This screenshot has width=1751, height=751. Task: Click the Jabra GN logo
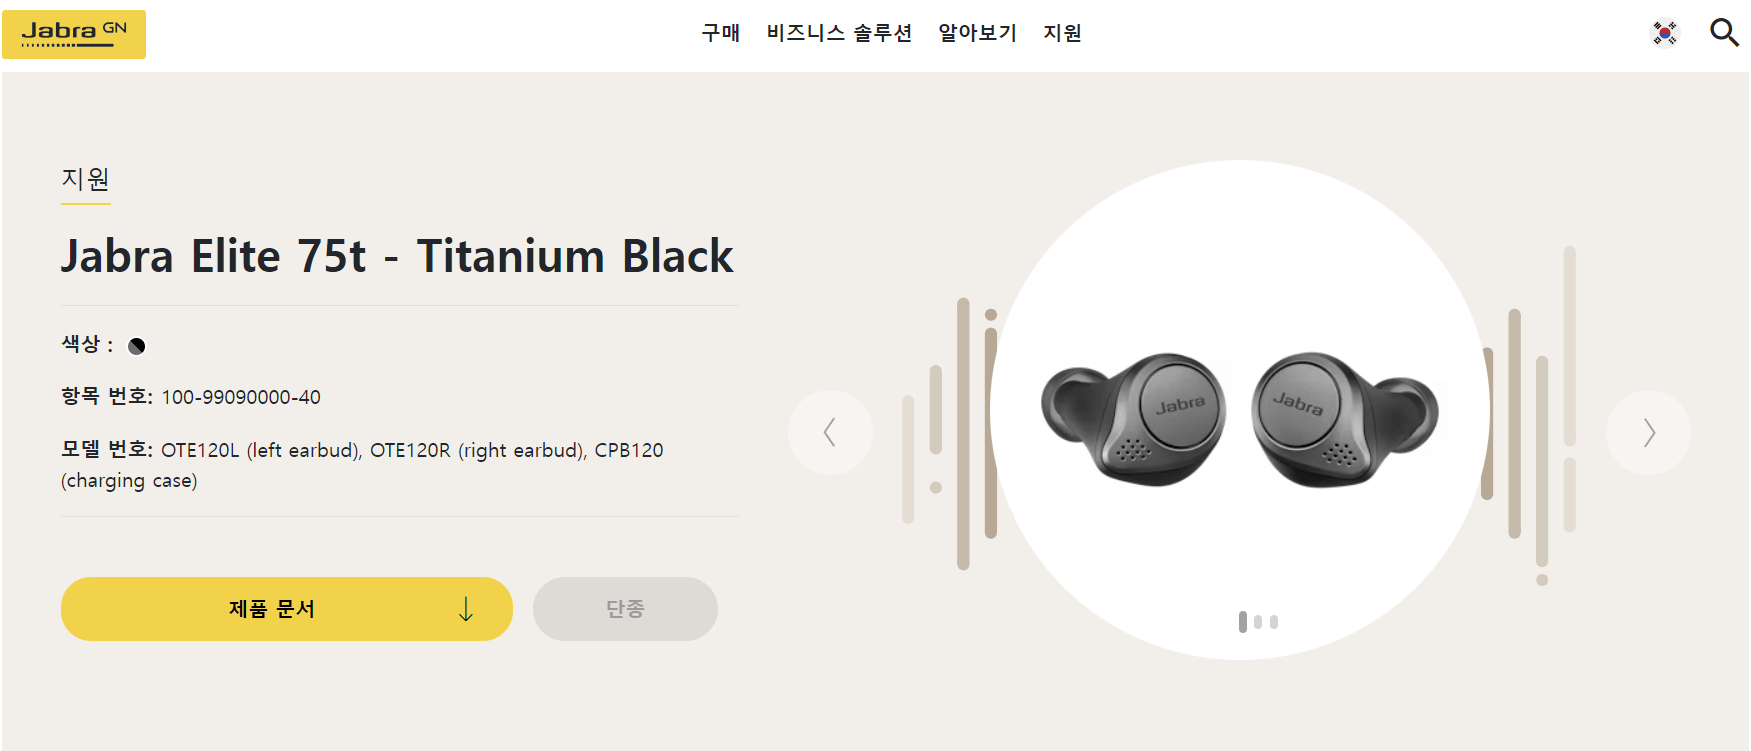click(x=73, y=33)
